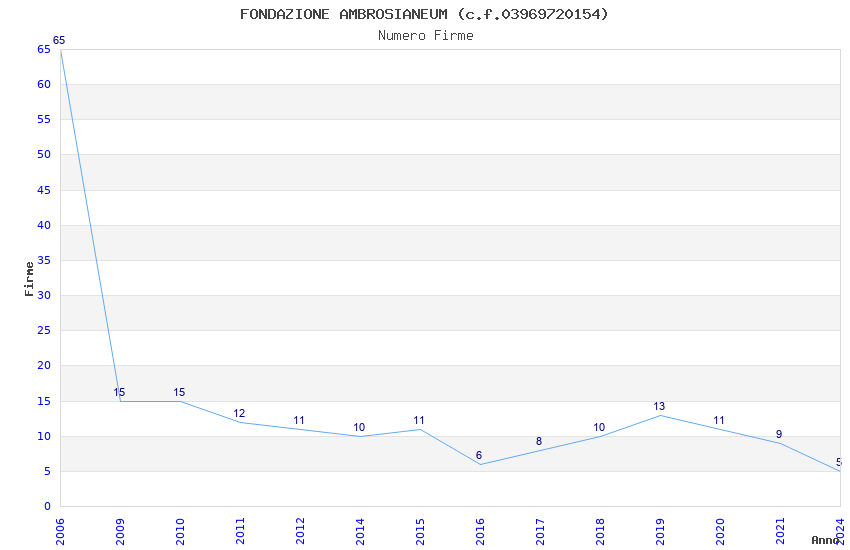The height and width of the screenshot is (550, 850).
Task: Click the x-axis year 2014
Action: 360,531
